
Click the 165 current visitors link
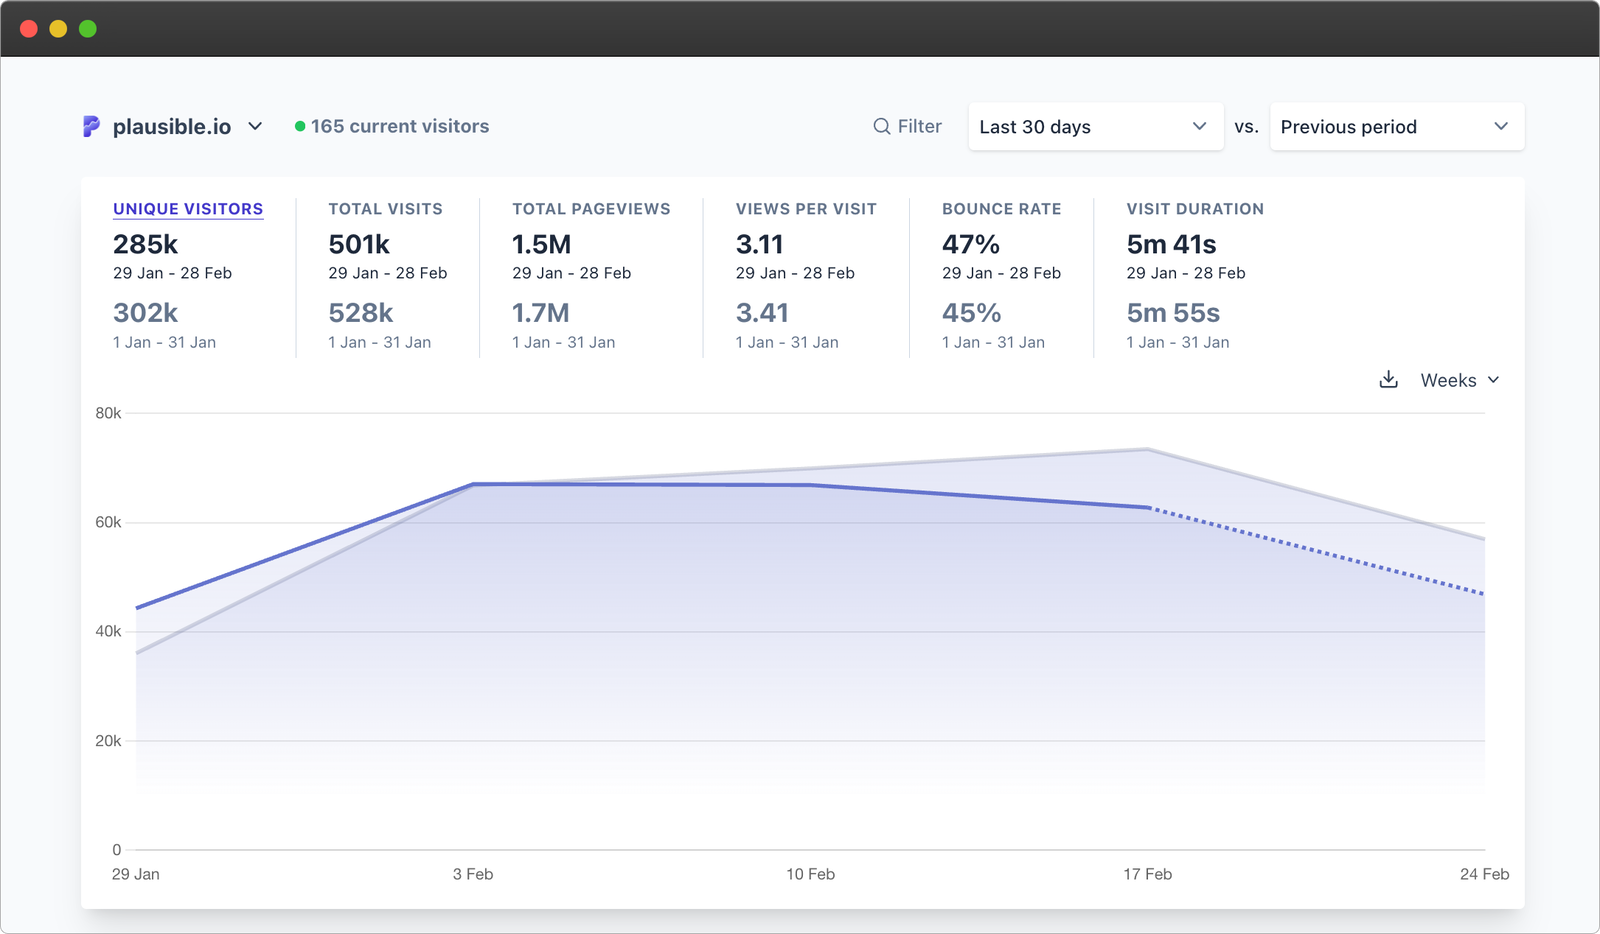coord(399,126)
